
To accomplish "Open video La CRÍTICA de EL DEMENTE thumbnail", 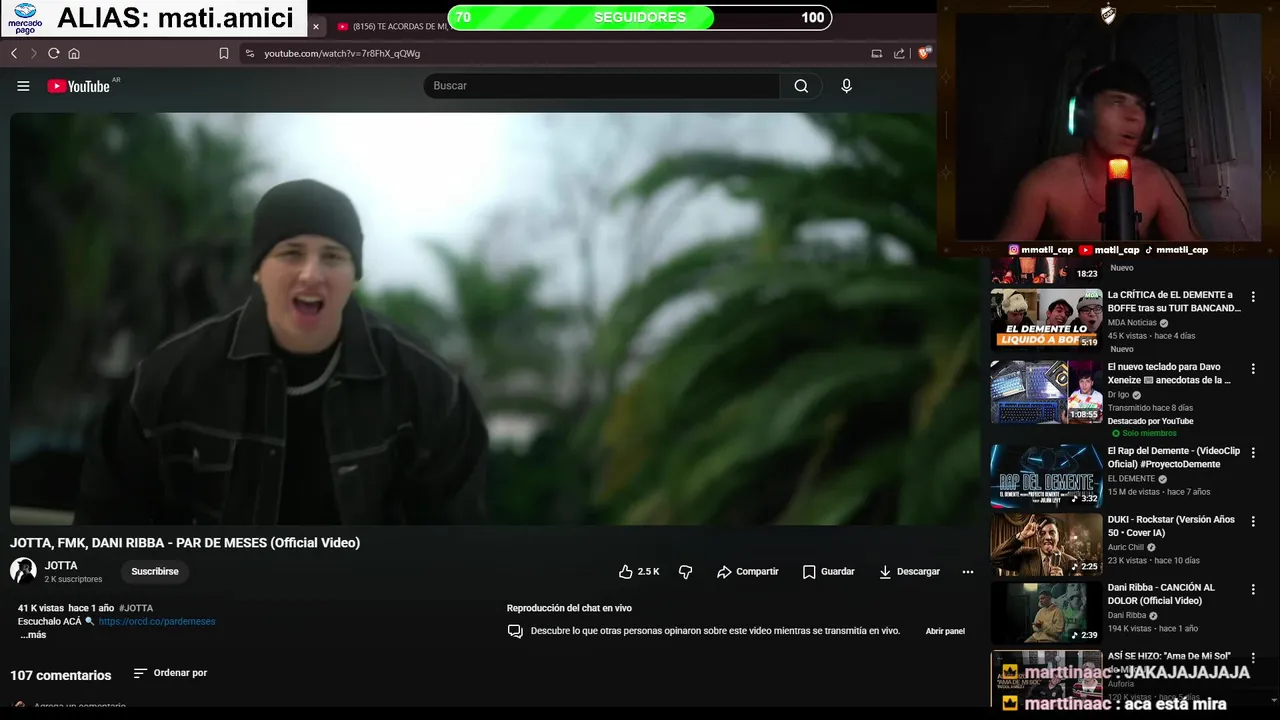I will (1046, 319).
